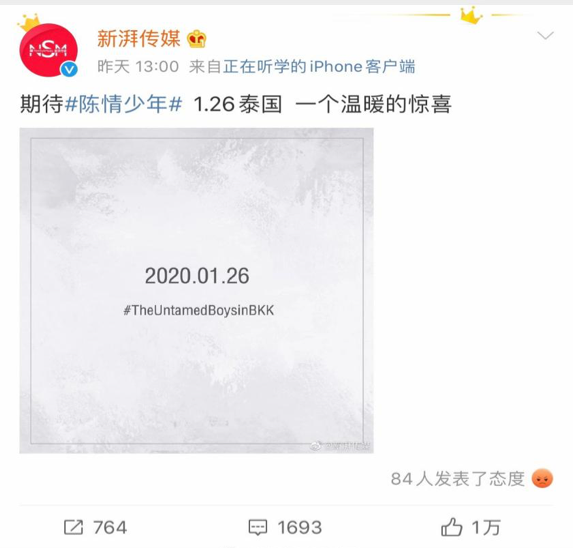Screen dimensions: 573x548
Task: Like the post with thumbs-up icon
Action: [452, 527]
